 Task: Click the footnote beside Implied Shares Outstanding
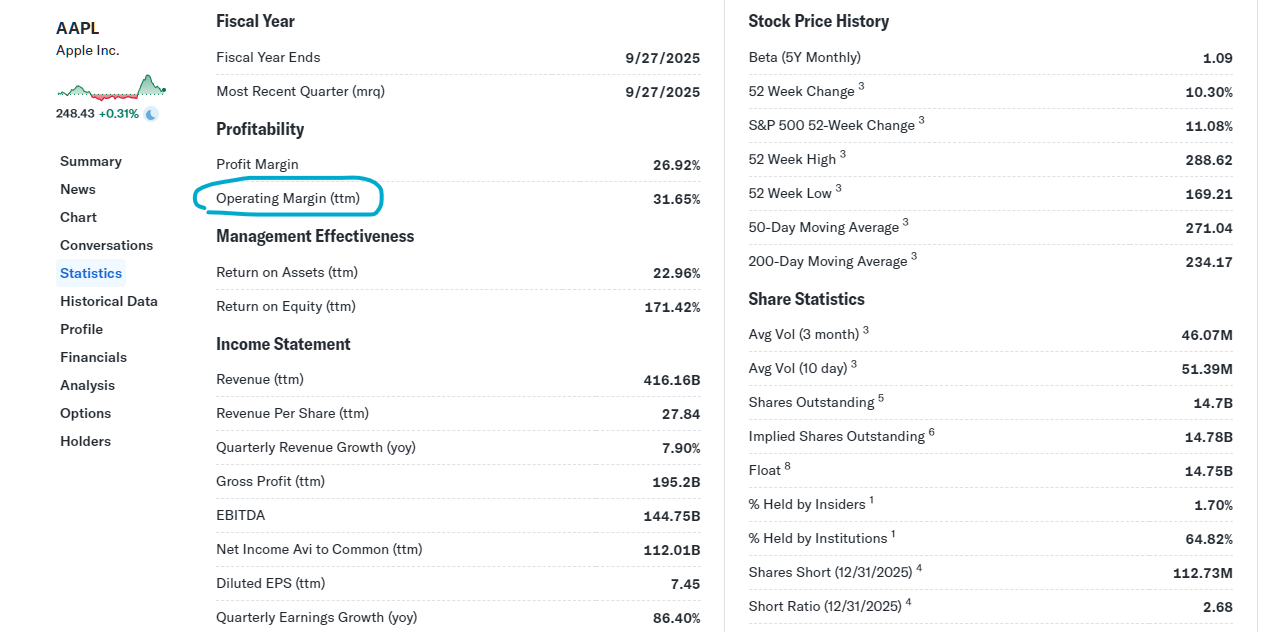coord(931,431)
